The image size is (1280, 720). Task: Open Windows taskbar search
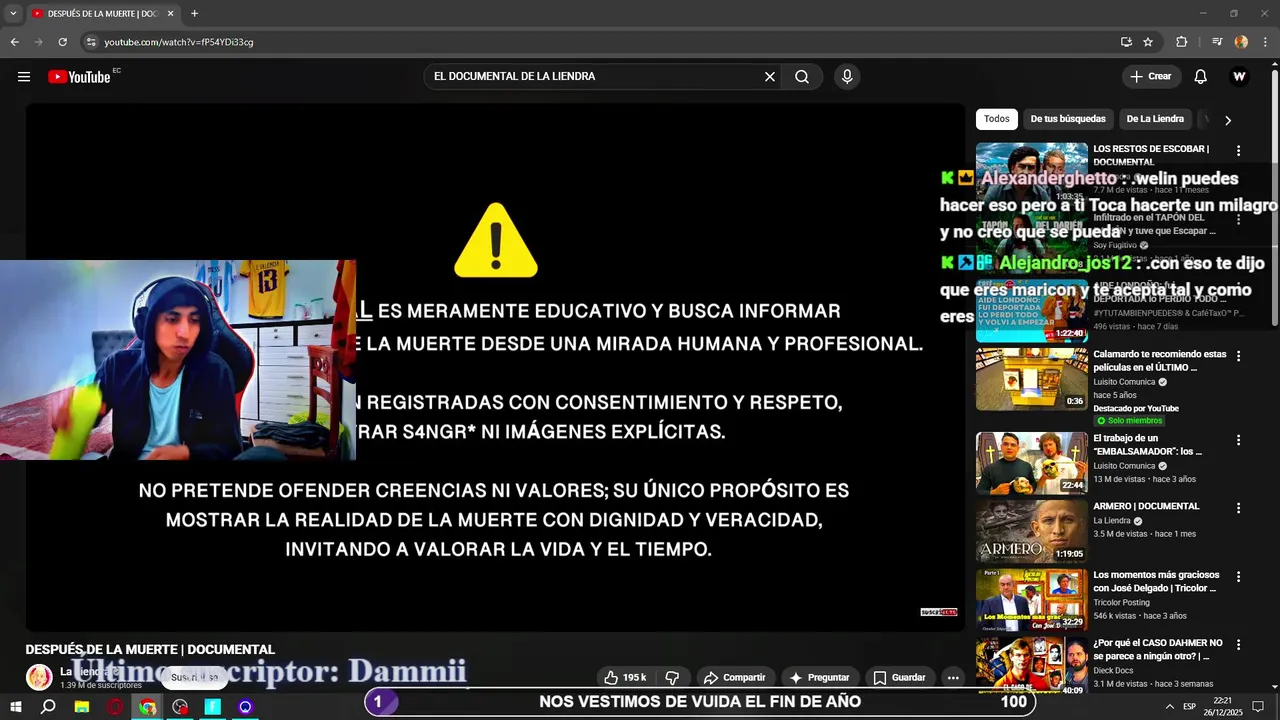click(48, 707)
